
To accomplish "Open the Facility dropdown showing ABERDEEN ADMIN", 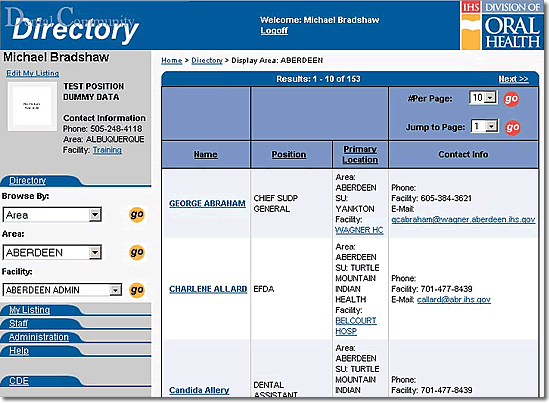I will point(62,290).
